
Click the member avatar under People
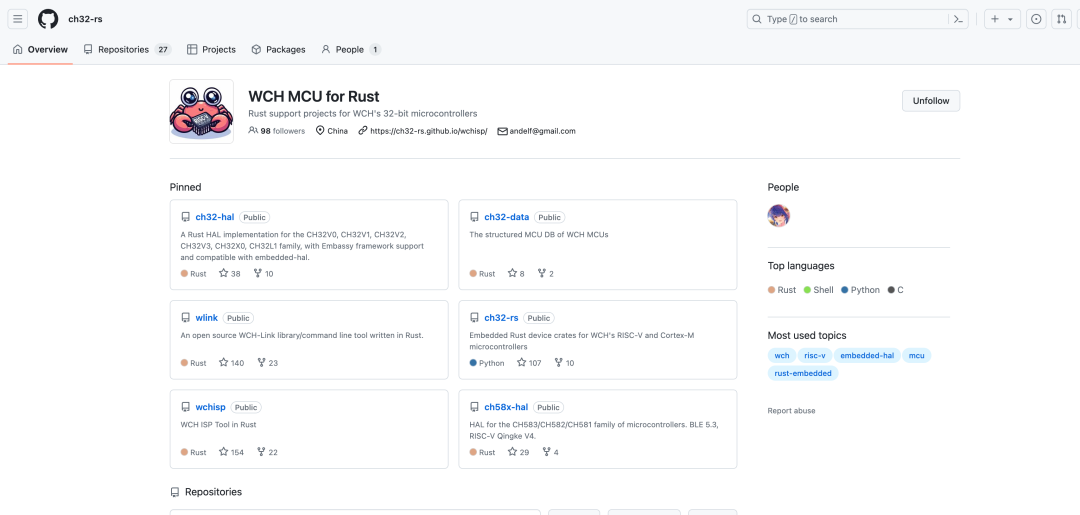[778, 216]
